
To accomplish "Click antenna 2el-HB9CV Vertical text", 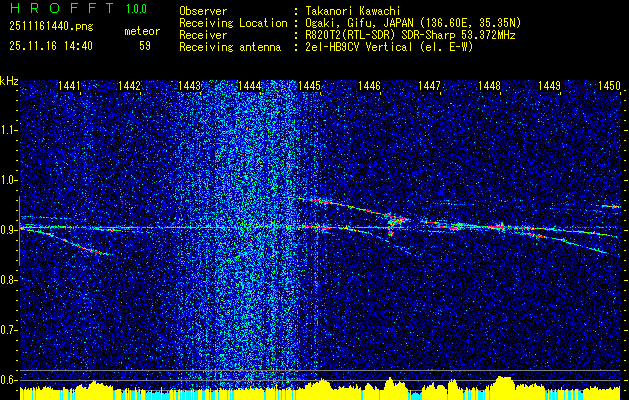I will (388, 47).
